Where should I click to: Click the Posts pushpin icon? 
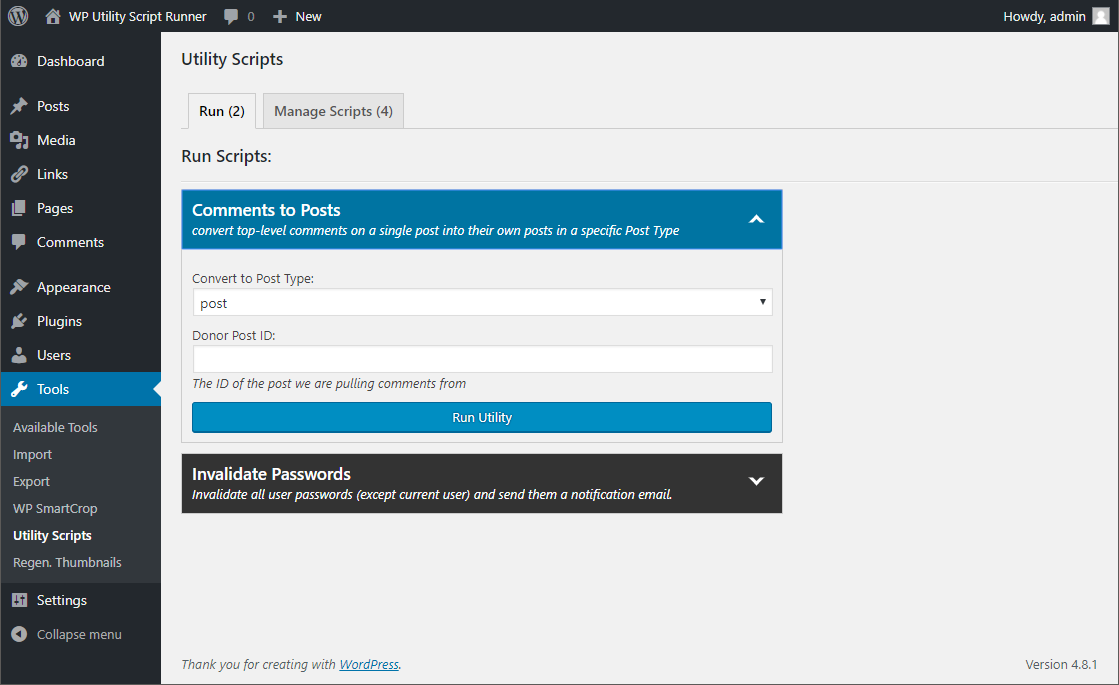pos(19,106)
